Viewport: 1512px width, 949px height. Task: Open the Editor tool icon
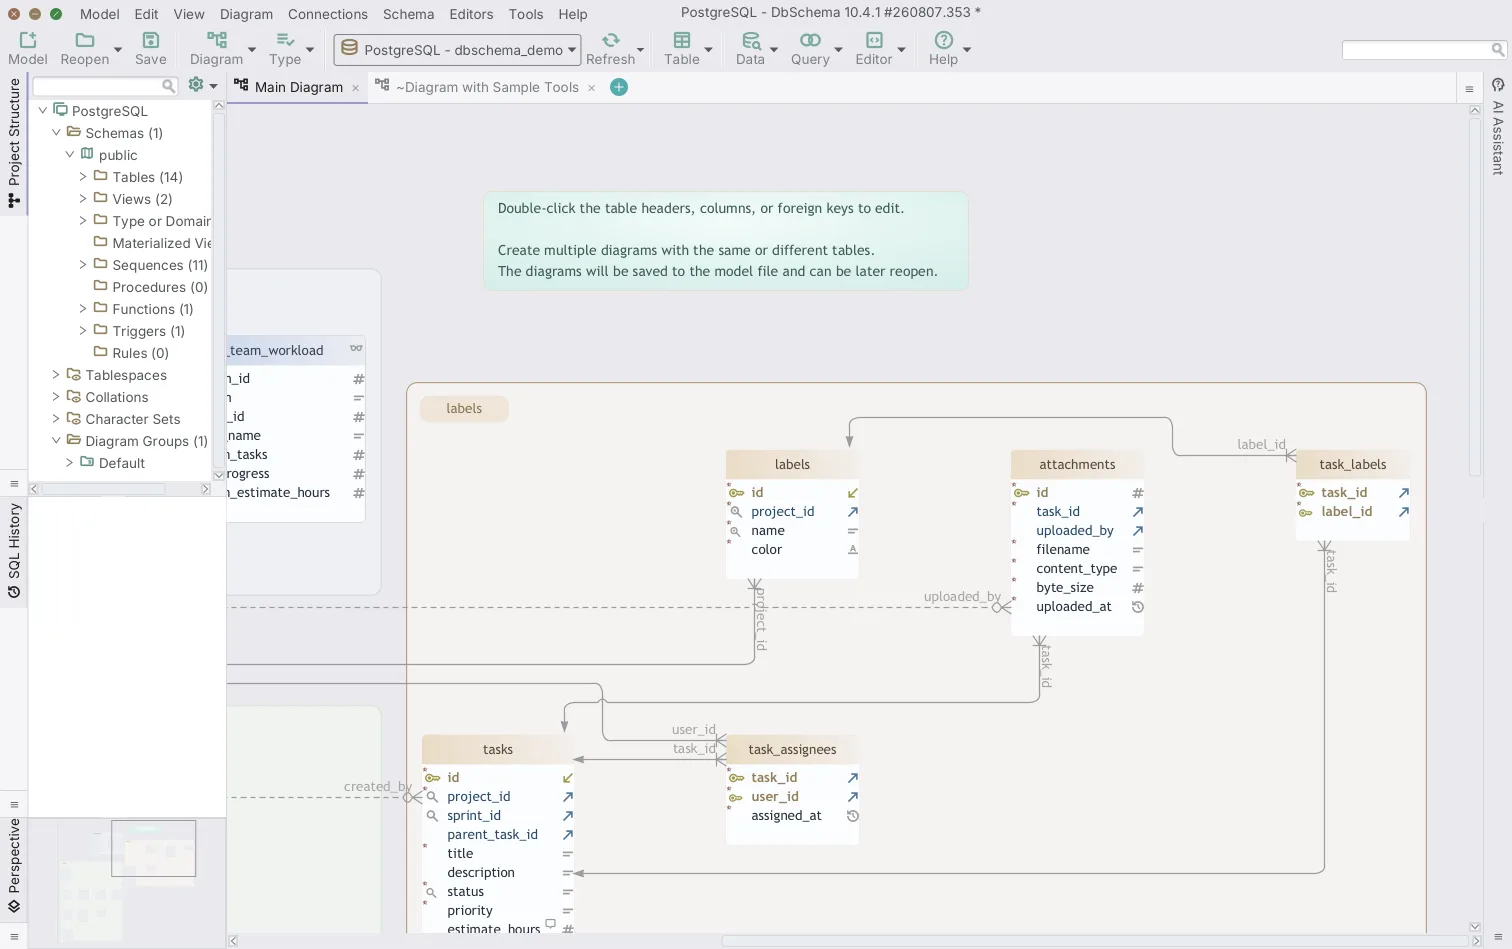pos(874,40)
